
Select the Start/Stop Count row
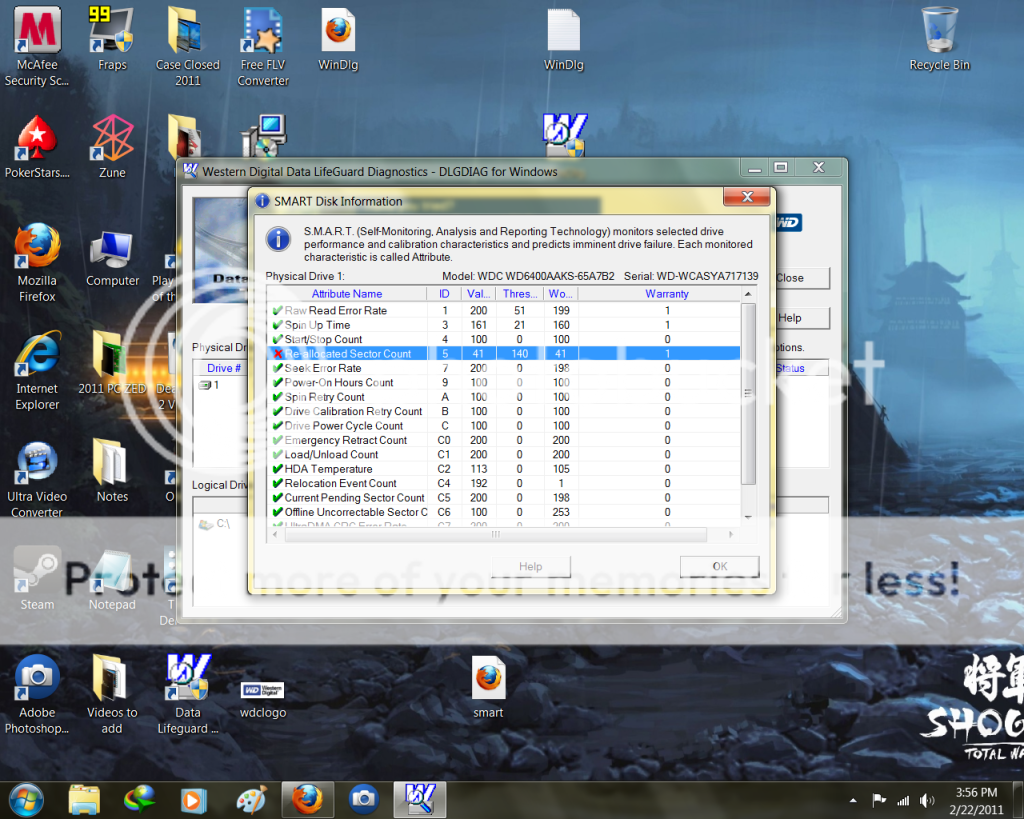pyautogui.click(x=504, y=340)
